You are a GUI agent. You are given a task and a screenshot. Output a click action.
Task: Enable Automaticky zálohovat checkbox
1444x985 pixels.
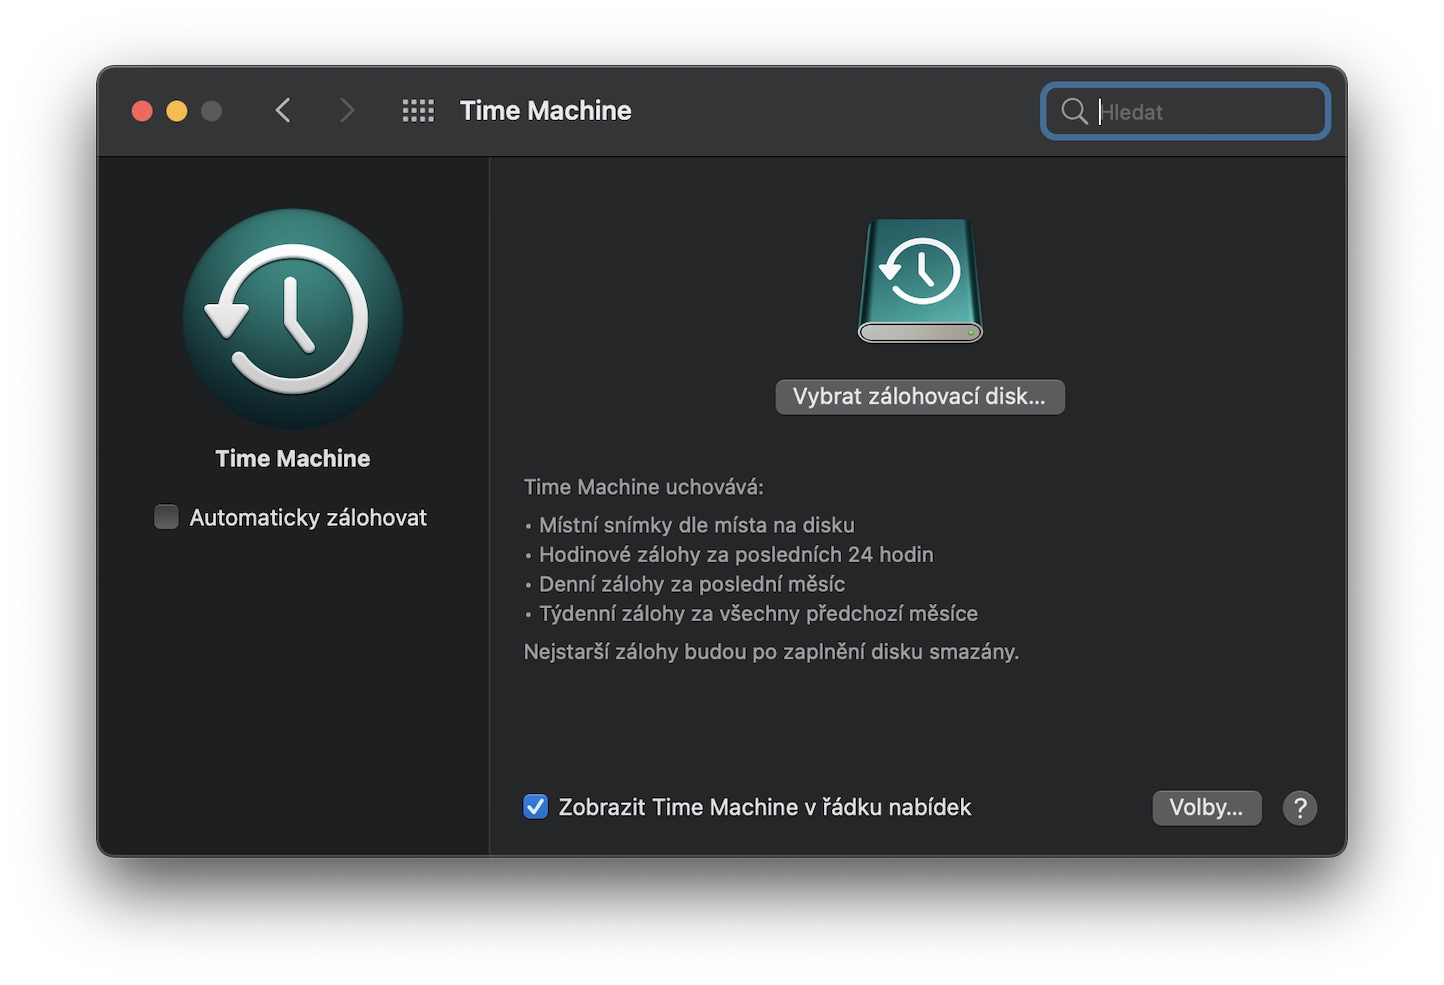[x=166, y=517]
